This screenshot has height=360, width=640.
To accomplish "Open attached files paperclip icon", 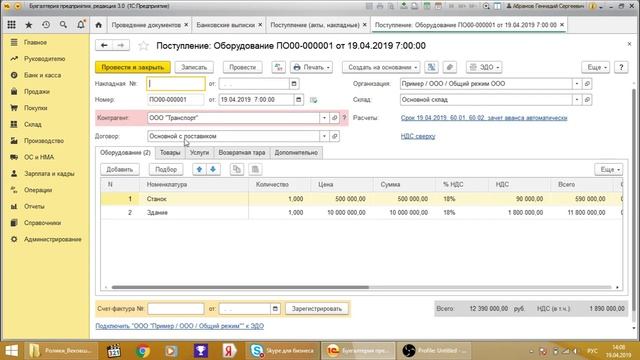I will tap(449, 67).
